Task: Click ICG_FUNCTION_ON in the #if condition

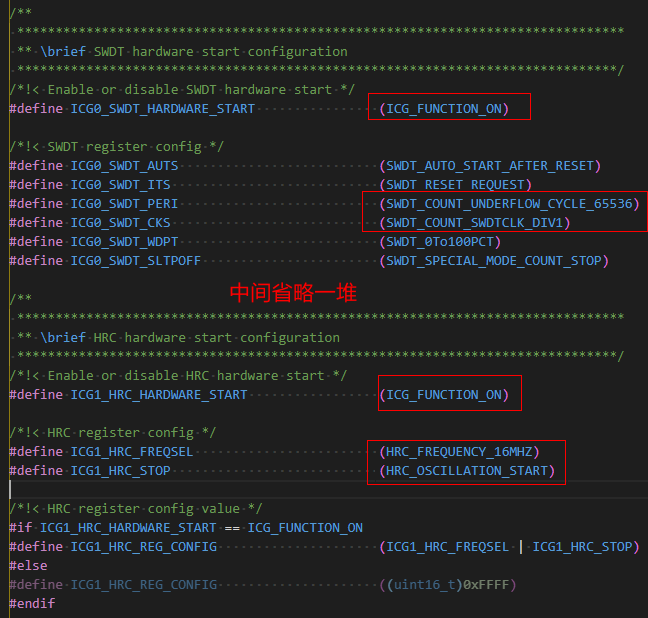Action: (305, 528)
